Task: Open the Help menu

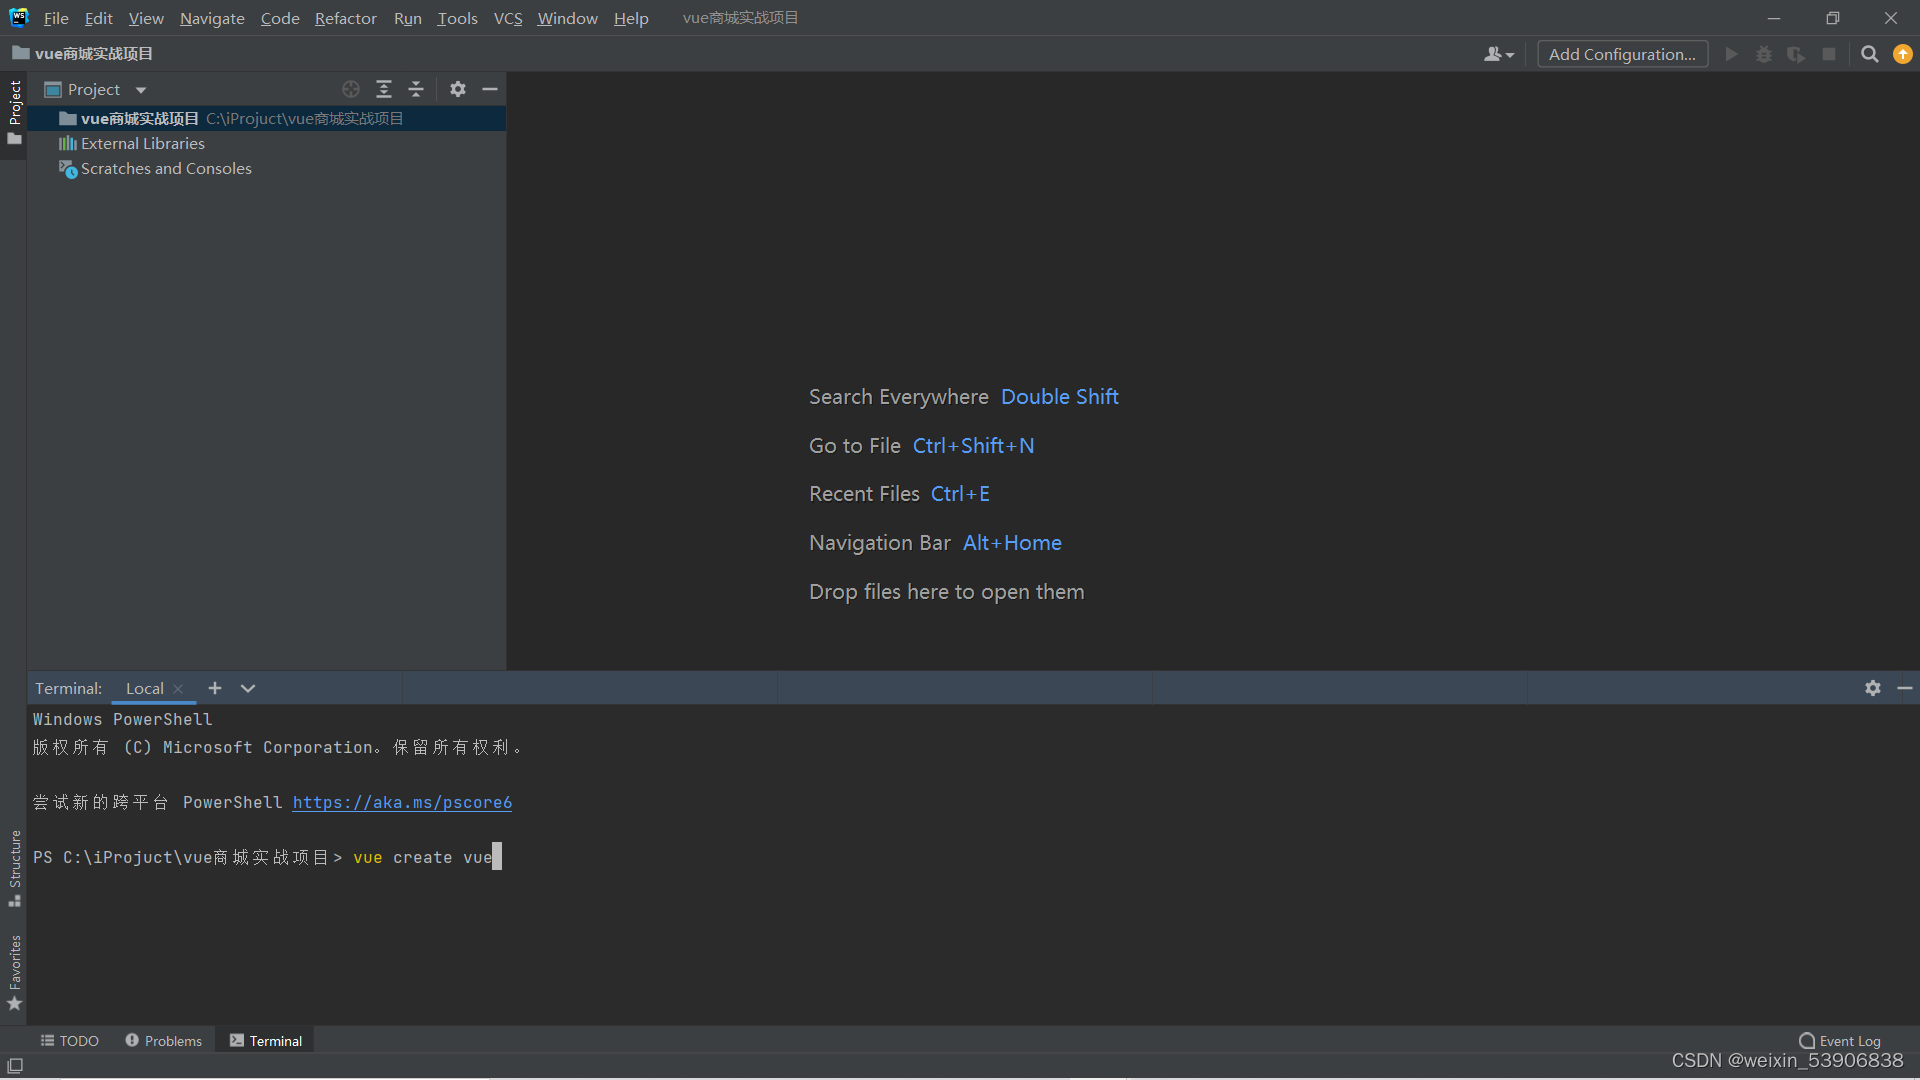Action: pyautogui.click(x=631, y=18)
